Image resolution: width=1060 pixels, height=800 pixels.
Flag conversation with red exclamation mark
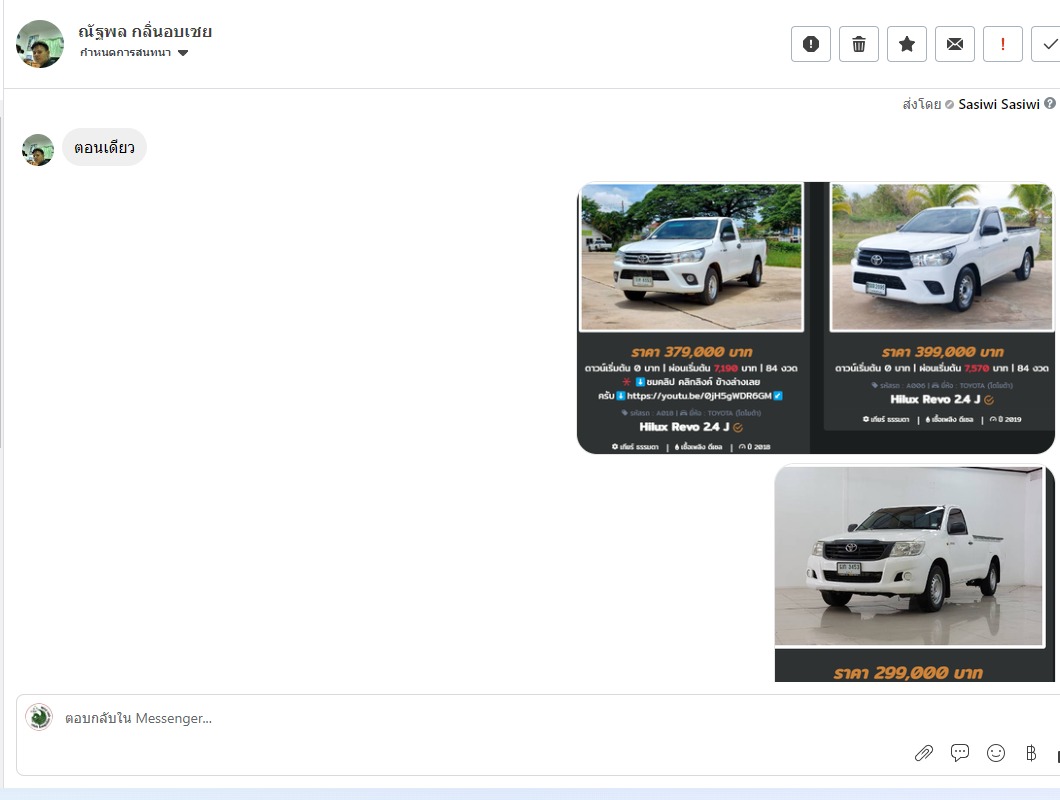[1003, 44]
